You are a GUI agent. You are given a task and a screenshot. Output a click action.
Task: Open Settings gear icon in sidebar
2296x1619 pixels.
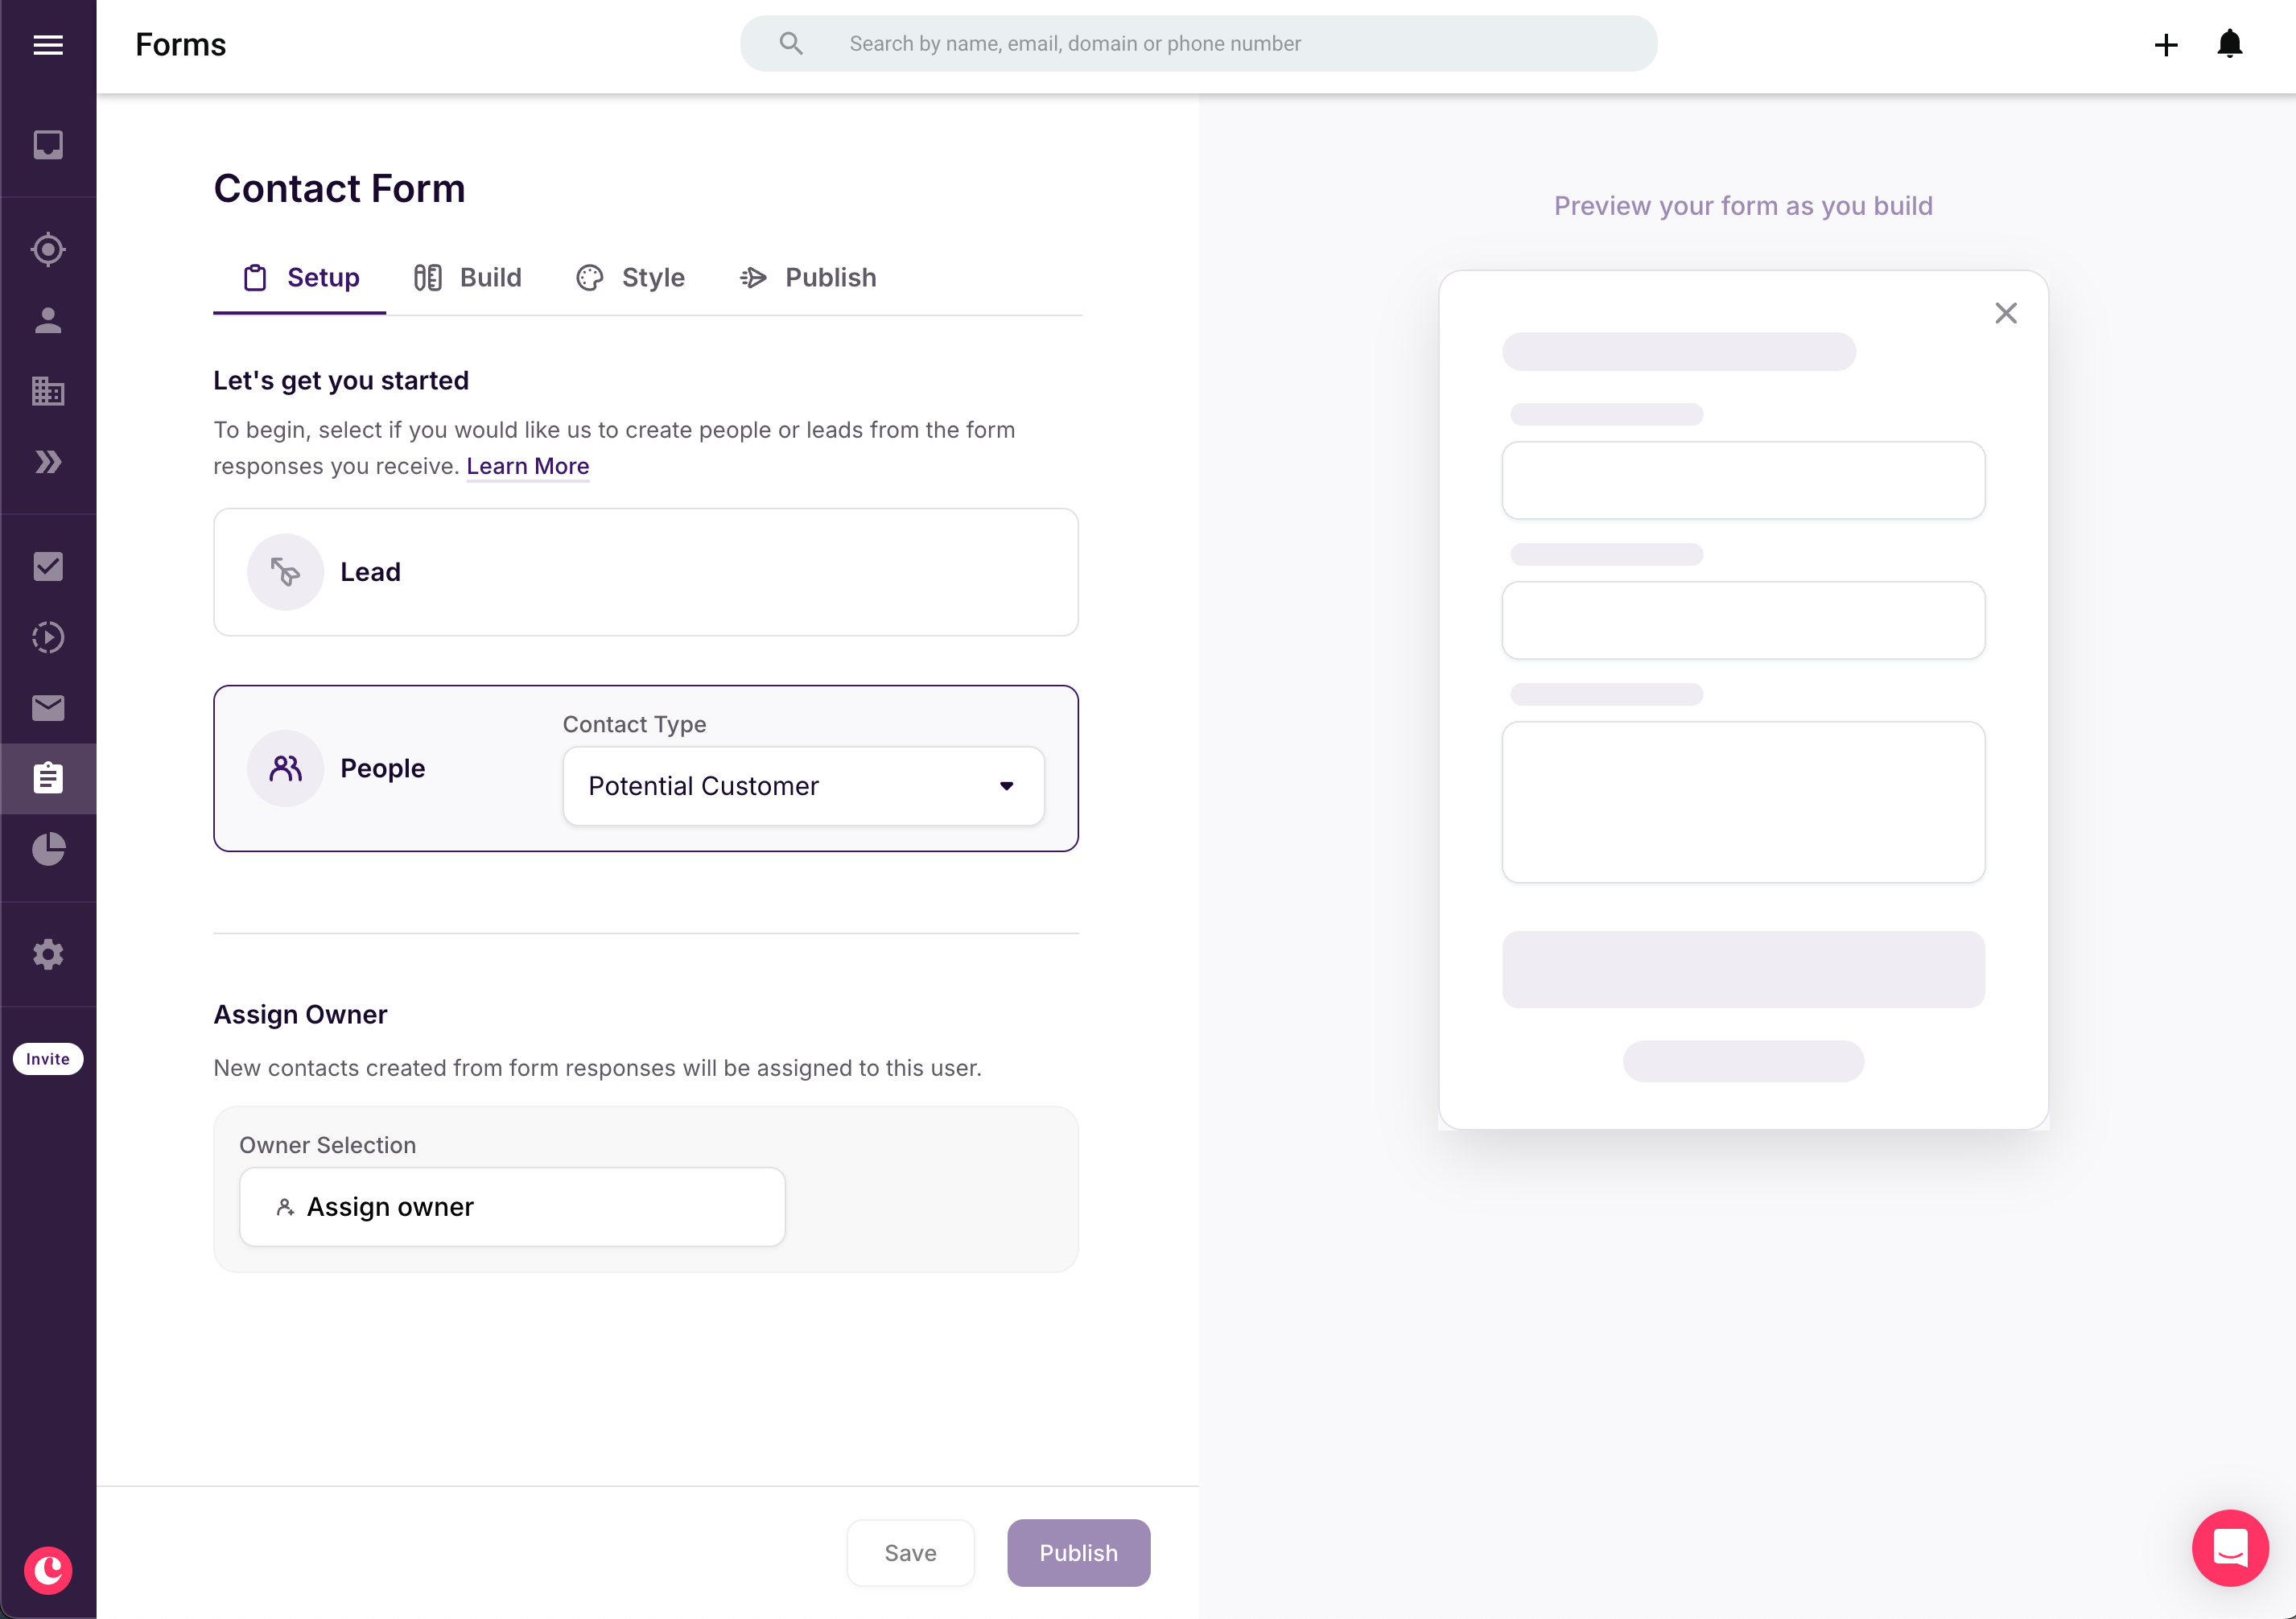[x=48, y=955]
